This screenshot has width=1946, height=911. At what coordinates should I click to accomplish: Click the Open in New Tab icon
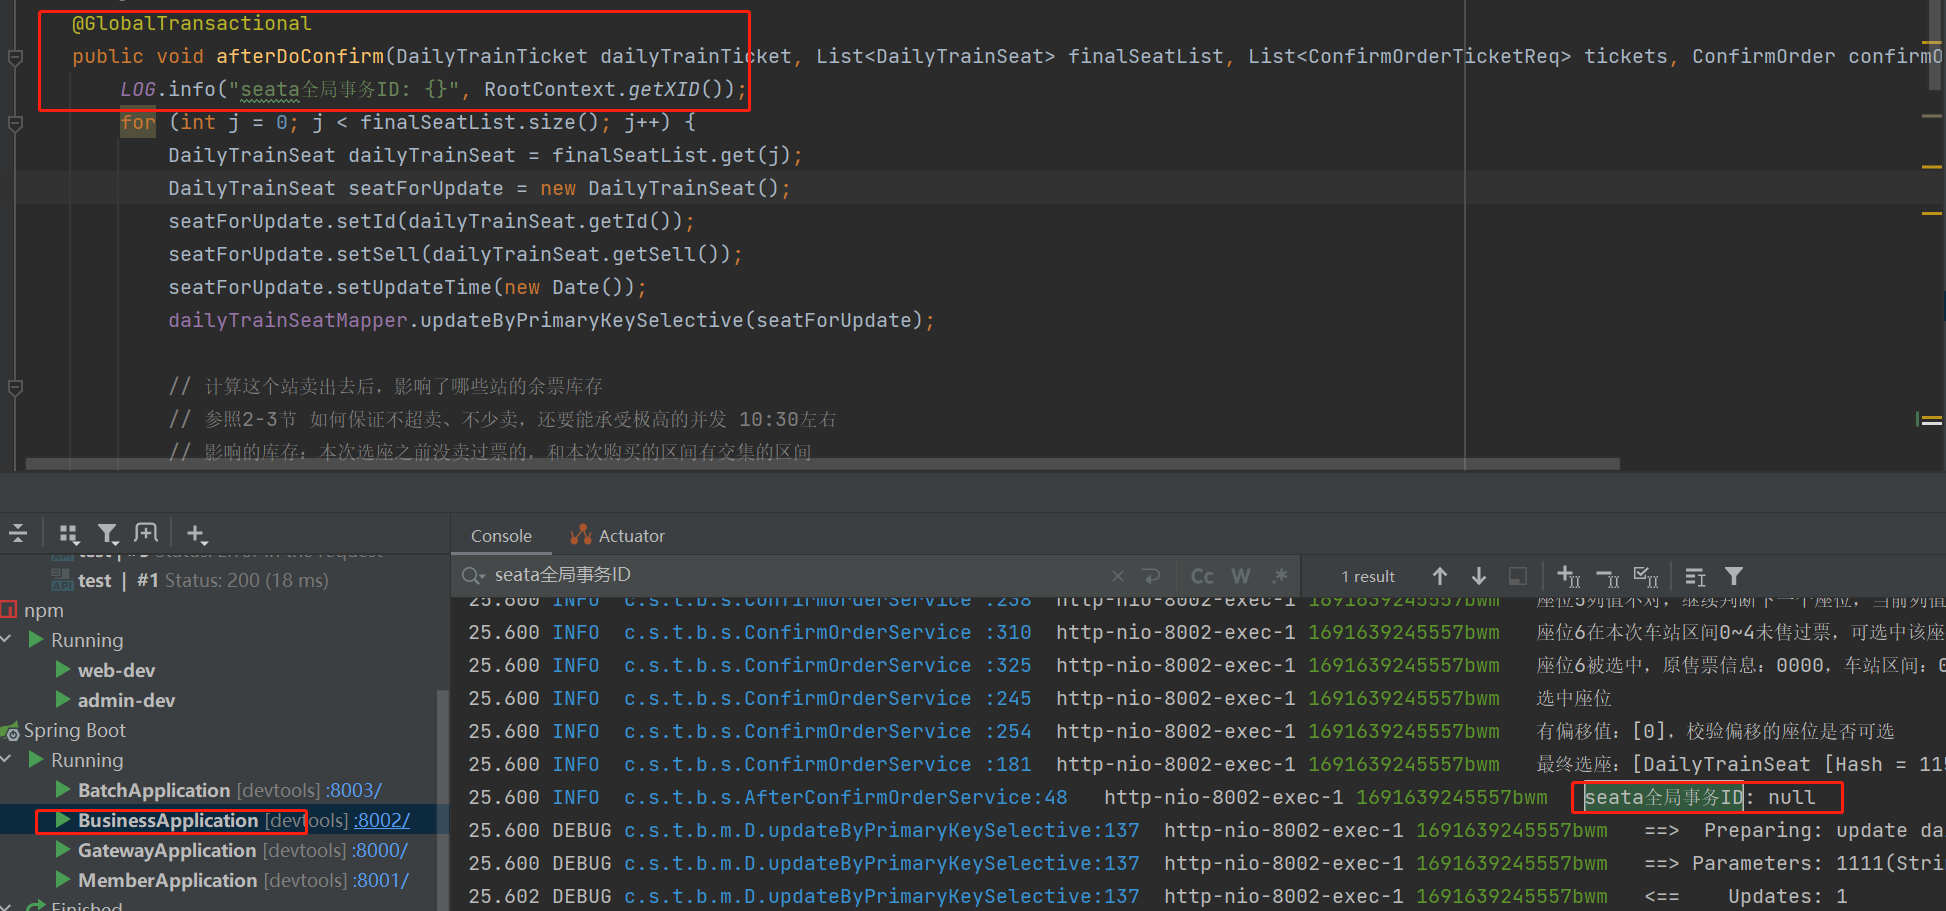[146, 533]
